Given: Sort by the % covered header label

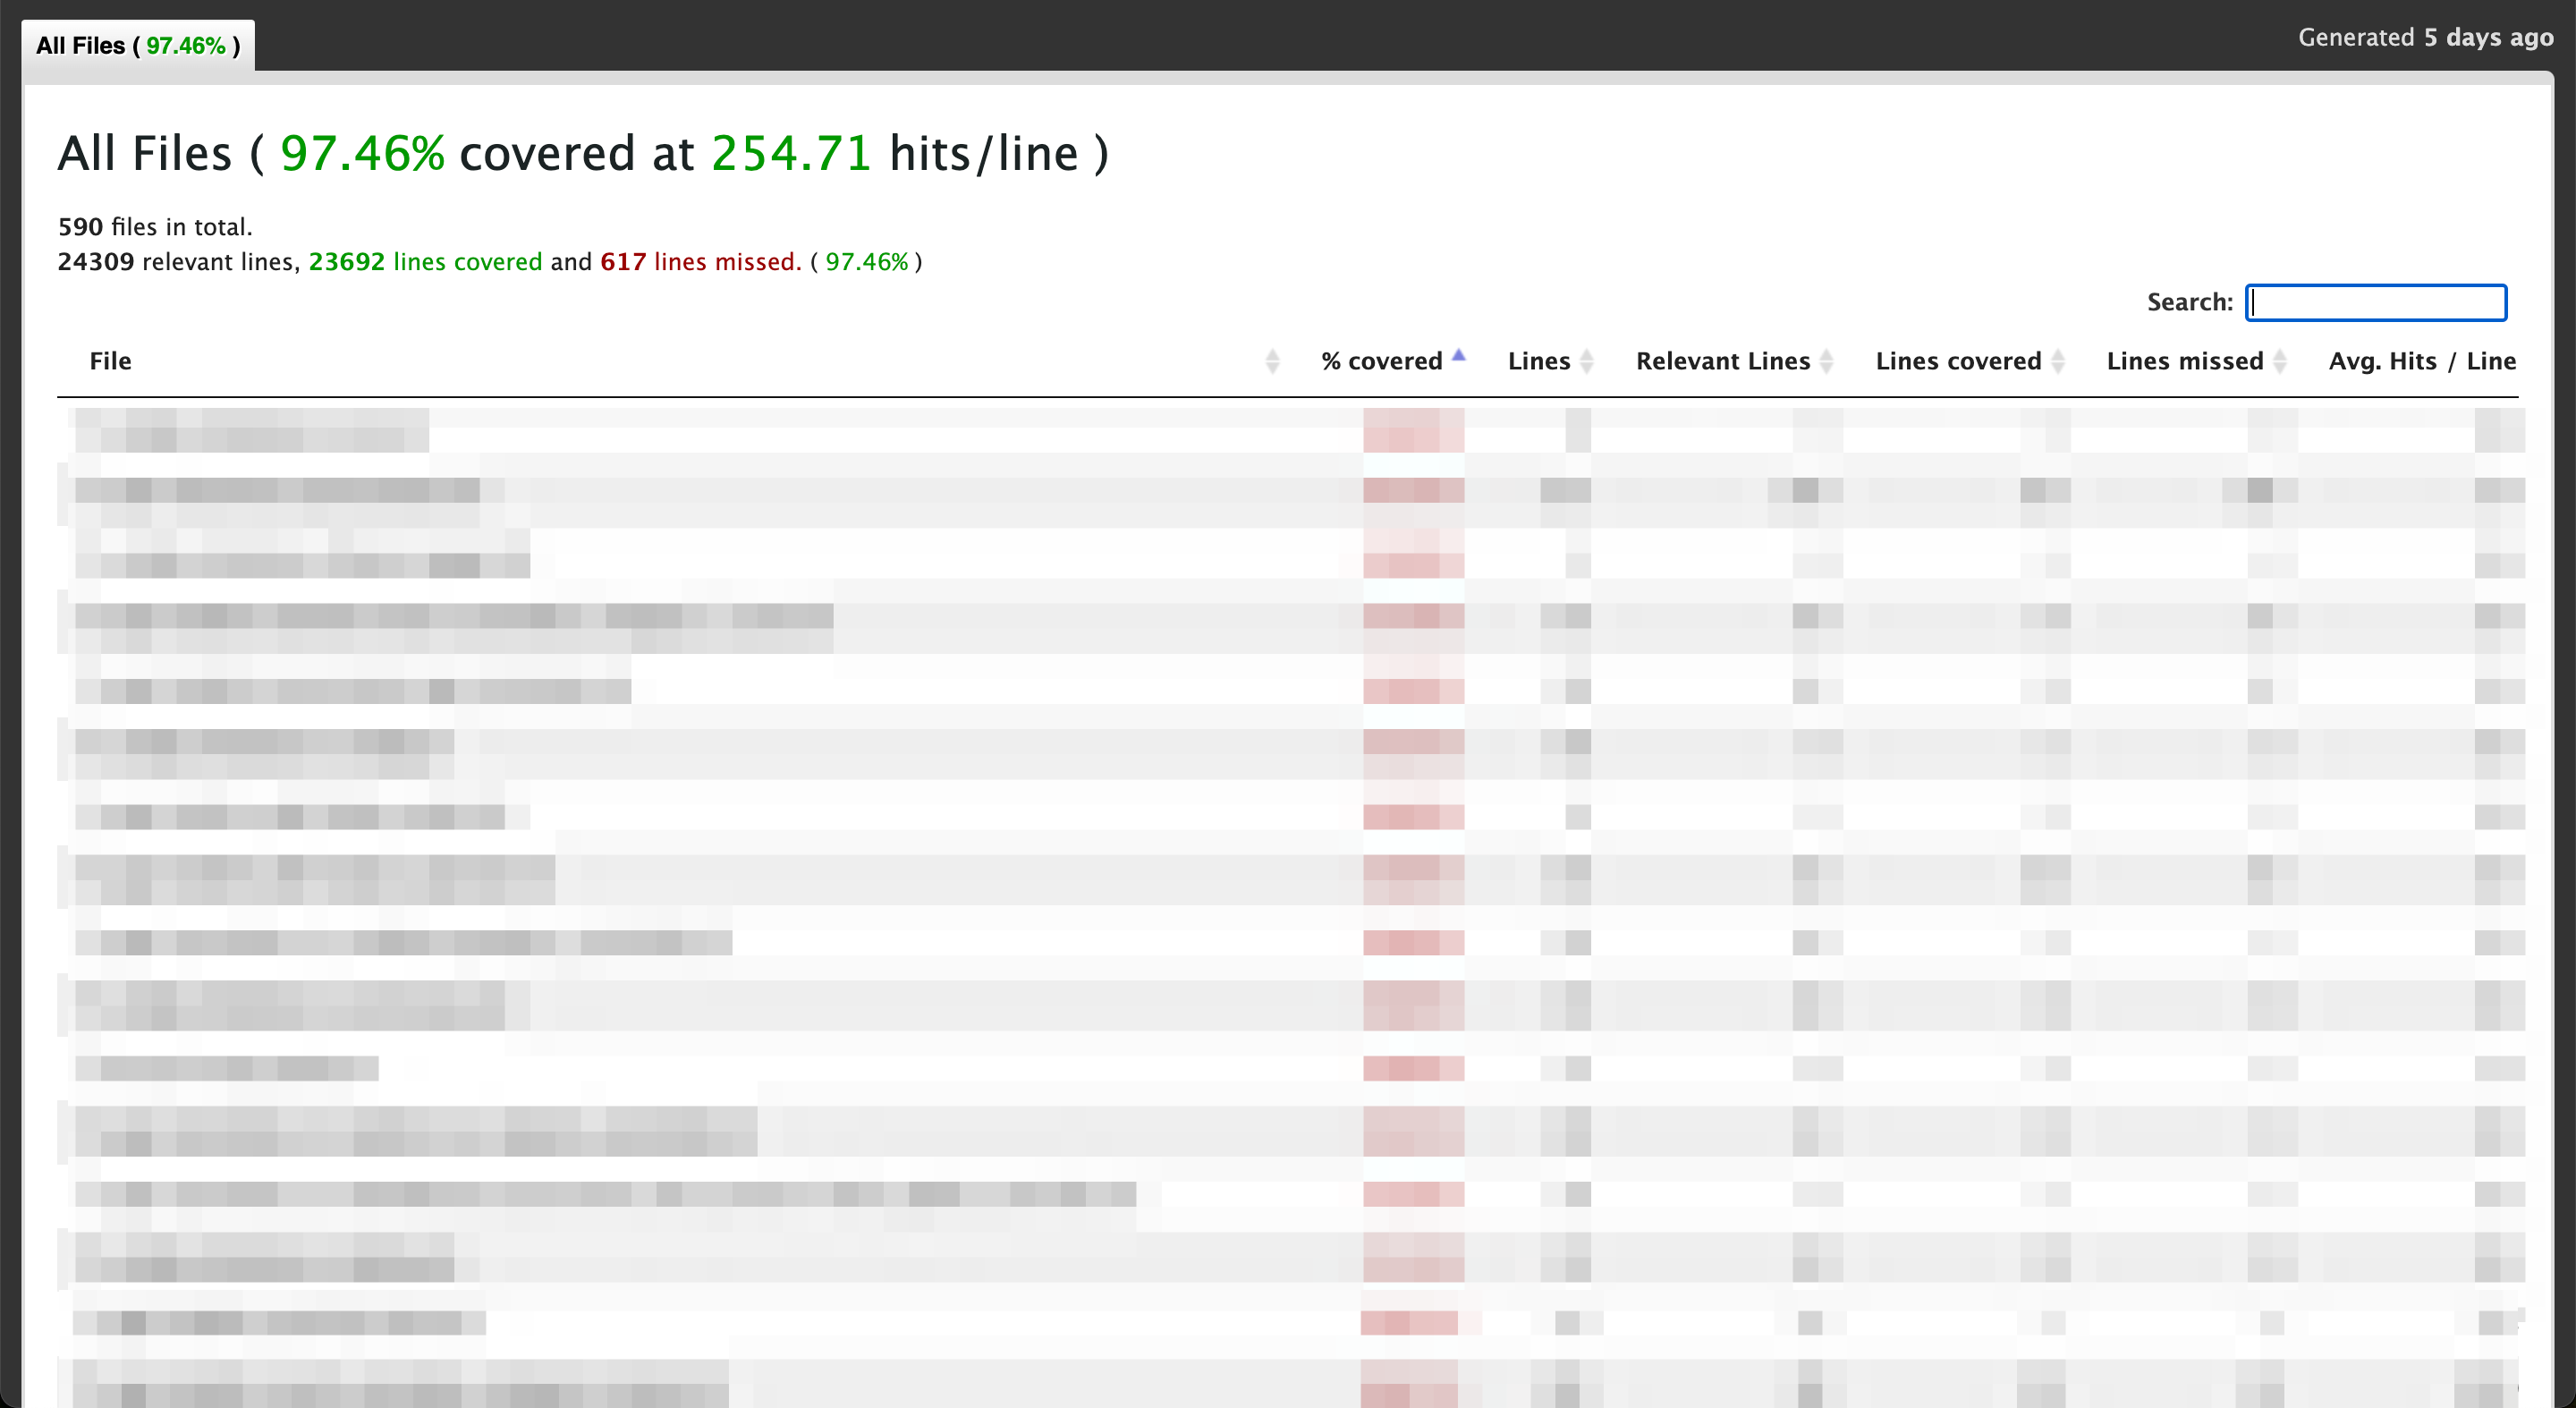Looking at the screenshot, I should point(1381,361).
